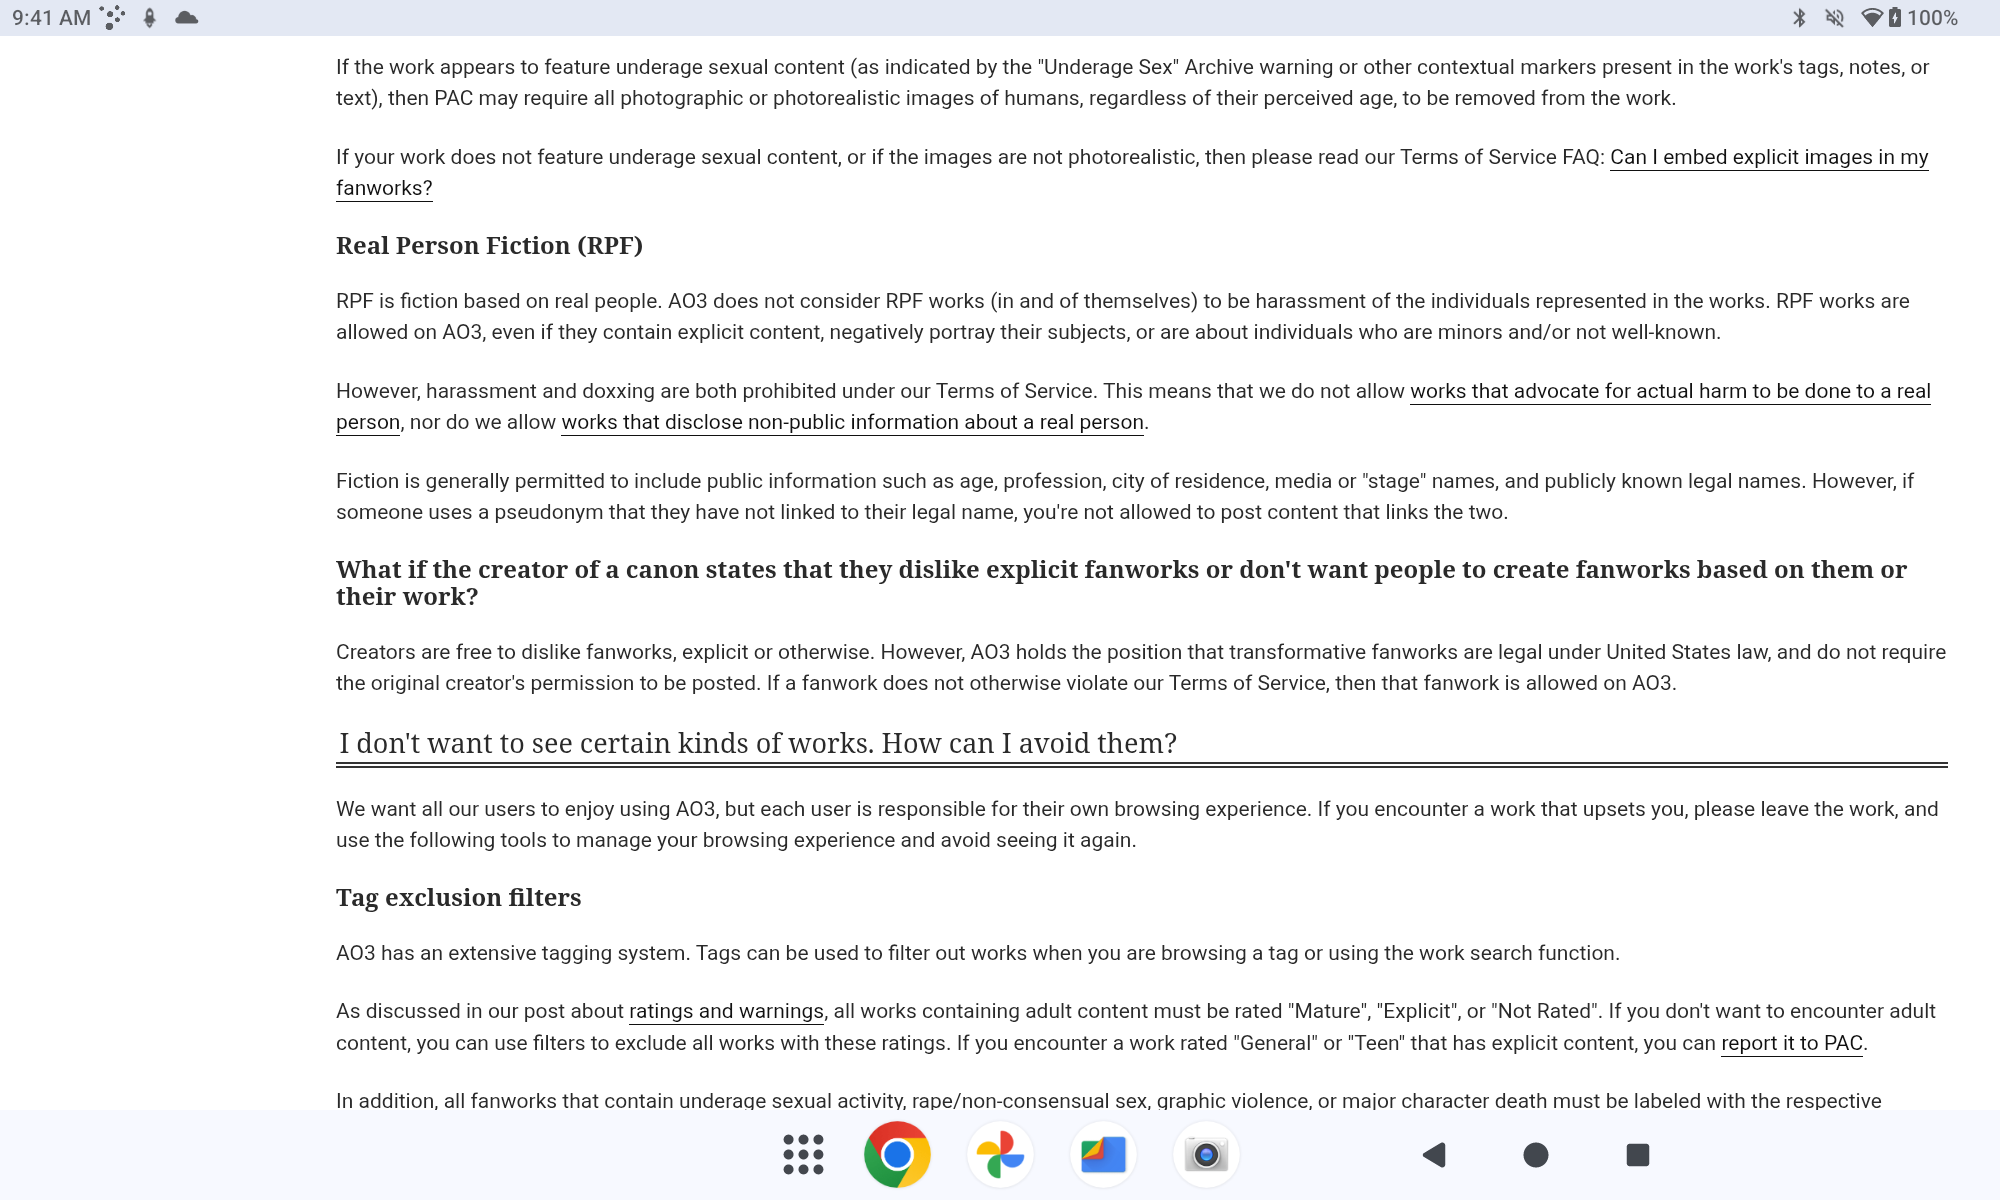Click paragraph starting 'RPF is fiction based on real'
The image size is (2000, 1200).
[x=1123, y=316]
